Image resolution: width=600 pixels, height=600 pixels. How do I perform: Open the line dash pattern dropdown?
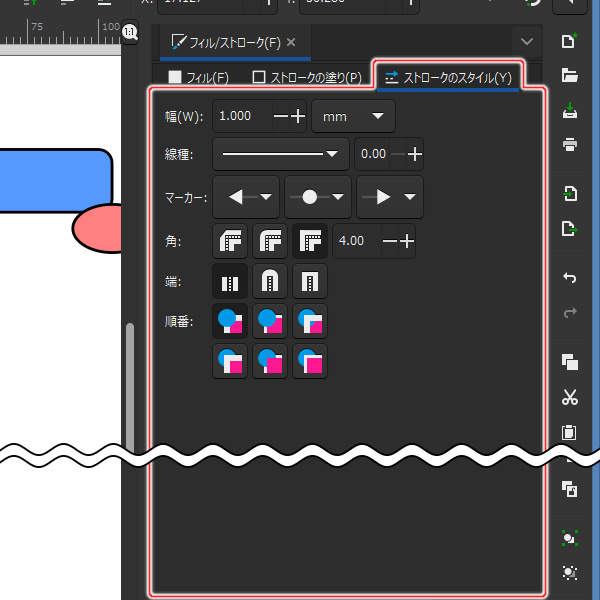point(281,154)
